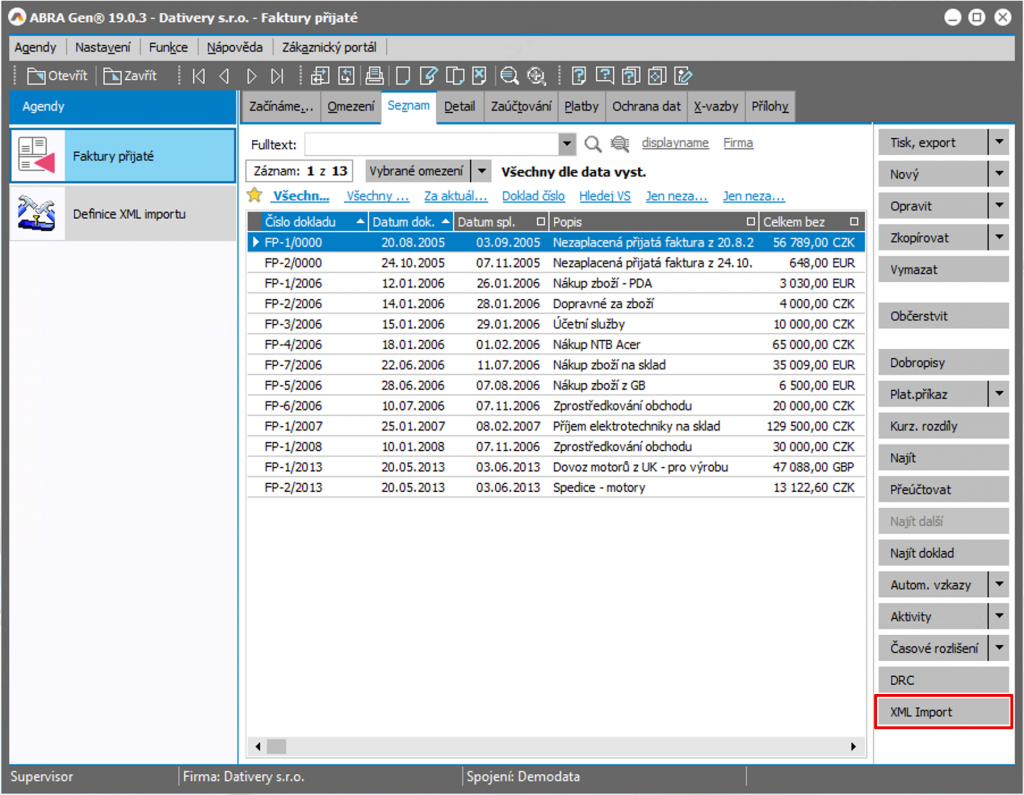Click the switch windows toolbar icon

pyautogui.click(x=319, y=76)
